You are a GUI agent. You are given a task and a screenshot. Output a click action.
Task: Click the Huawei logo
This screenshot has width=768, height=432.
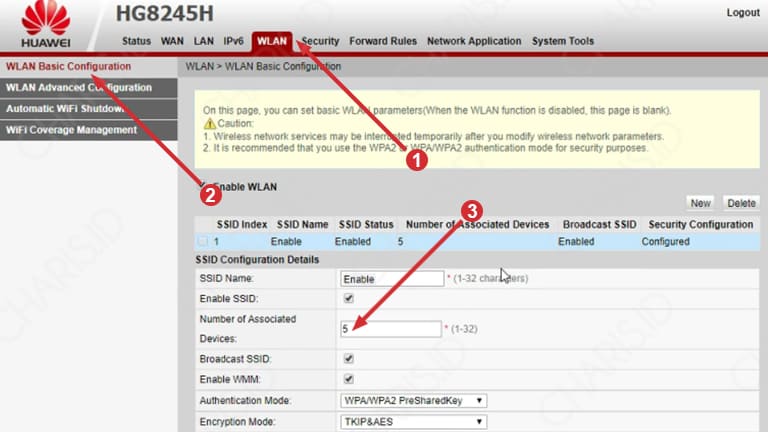click(x=46, y=24)
